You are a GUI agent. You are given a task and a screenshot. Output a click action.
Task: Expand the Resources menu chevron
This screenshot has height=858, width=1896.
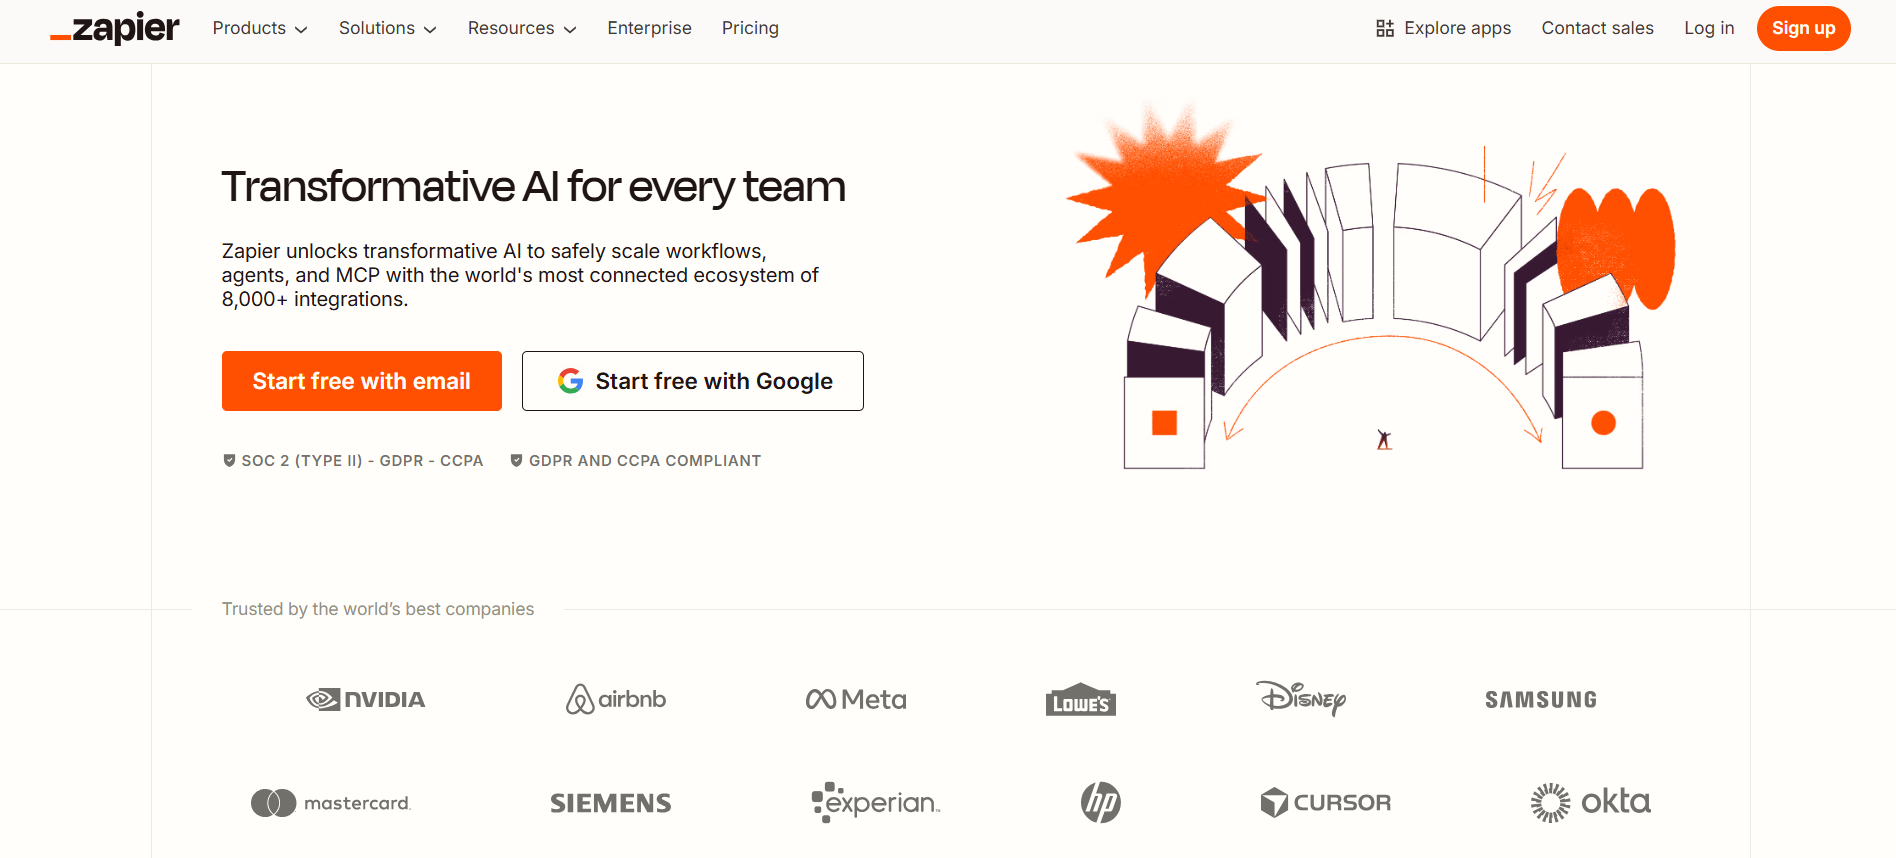[x=570, y=29]
